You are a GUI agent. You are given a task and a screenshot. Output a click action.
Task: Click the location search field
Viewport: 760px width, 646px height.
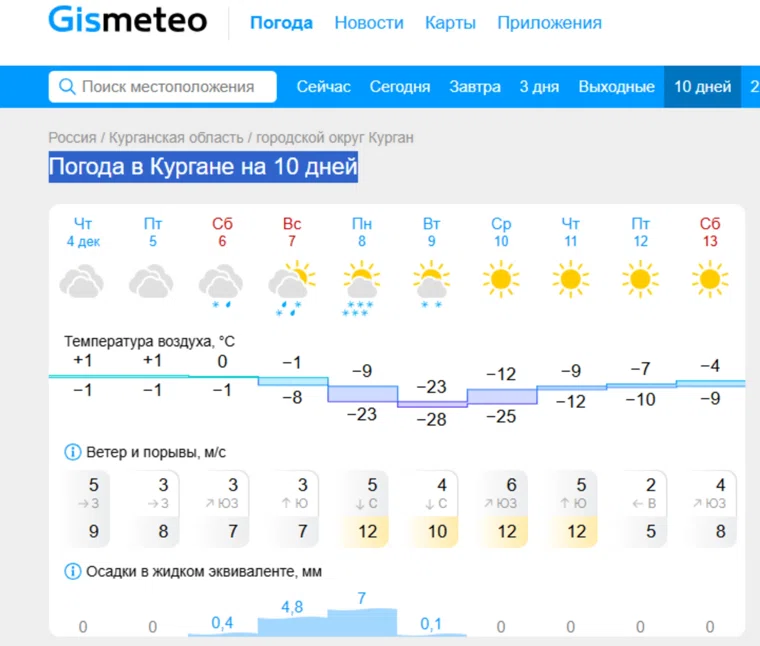pos(167,87)
